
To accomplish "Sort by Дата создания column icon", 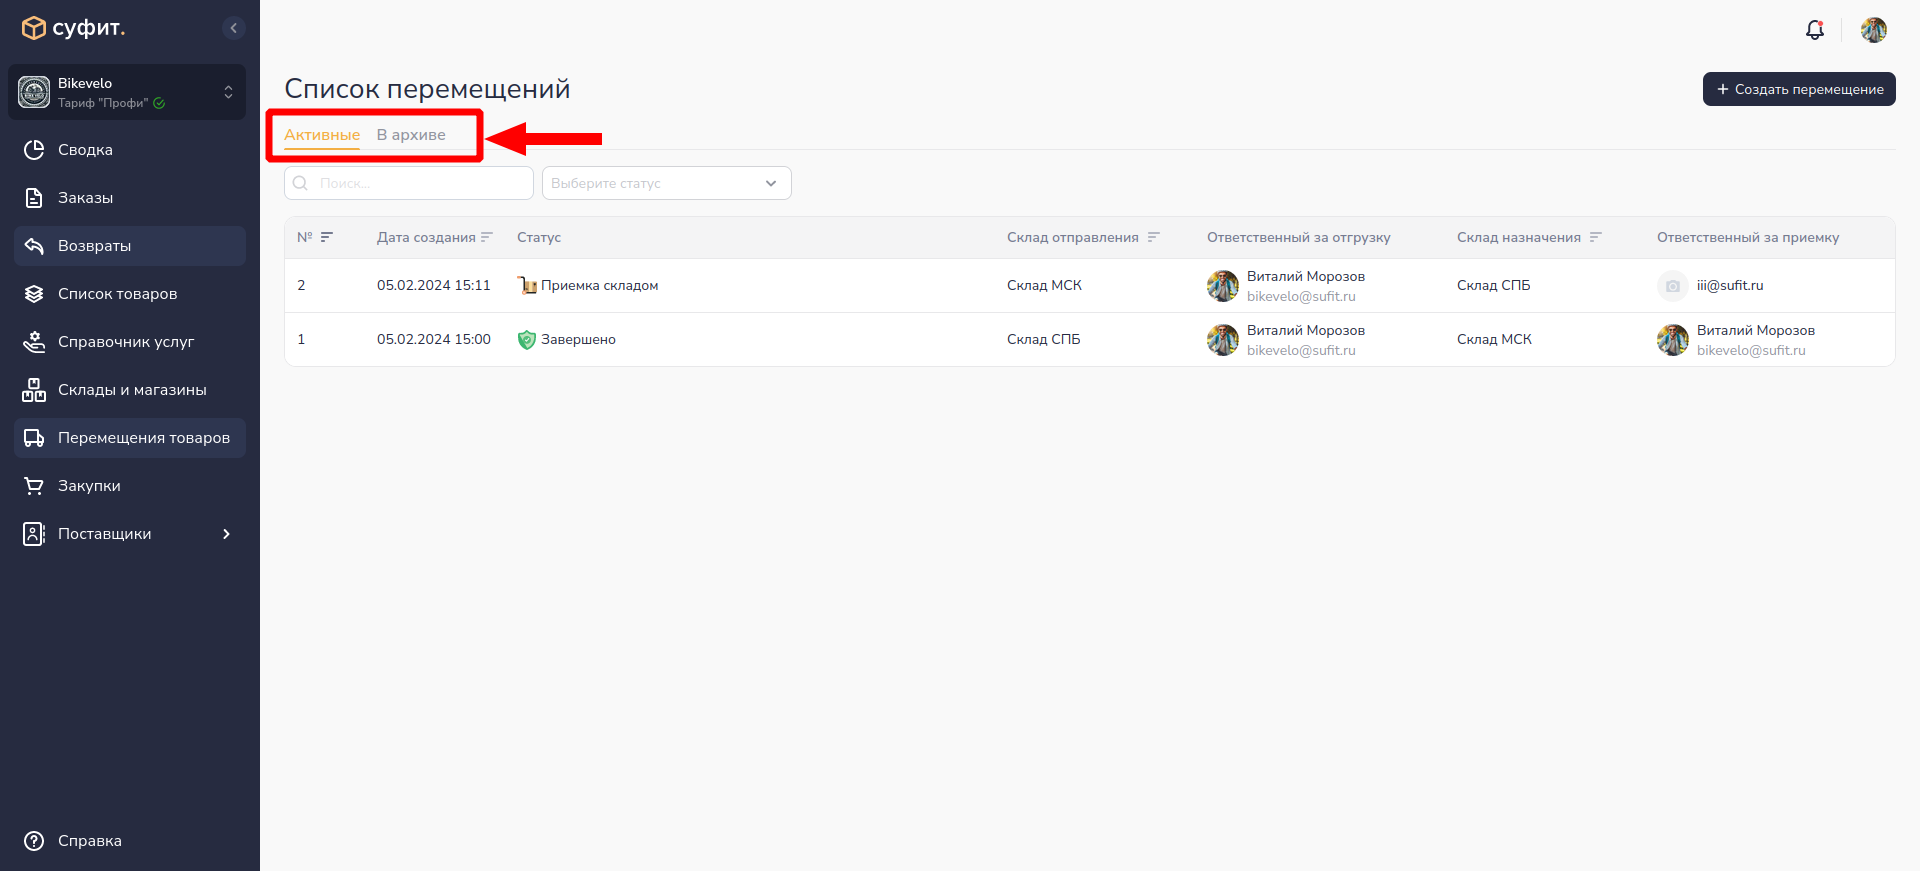I will [x=487, y=237].
